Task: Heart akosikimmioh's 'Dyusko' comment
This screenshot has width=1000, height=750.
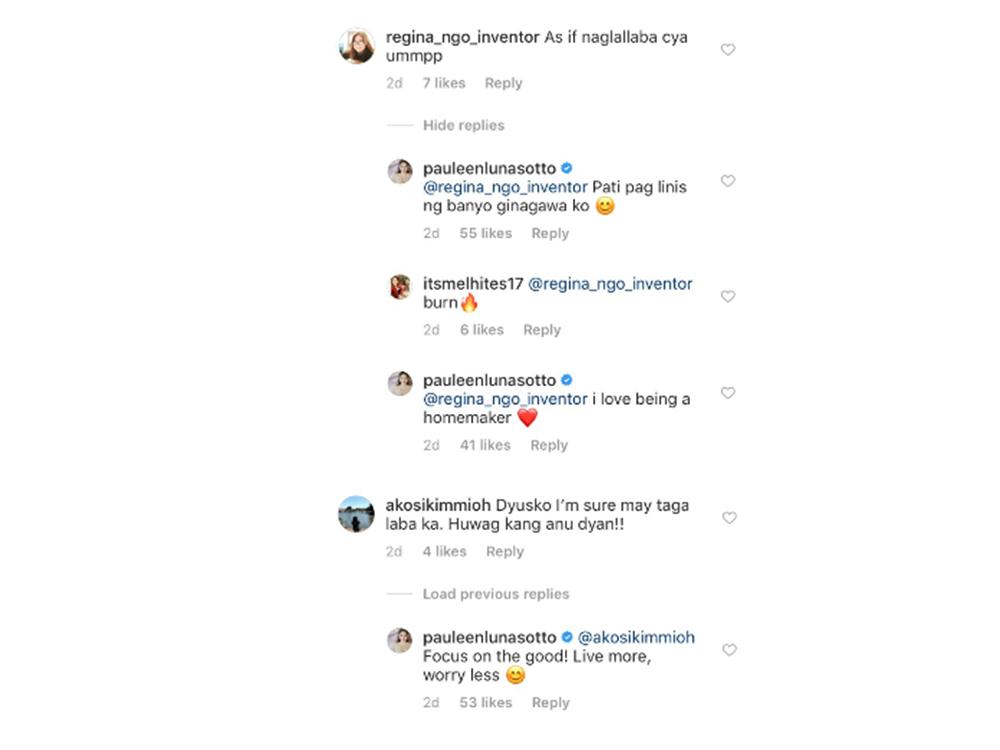Action: point(729,518)
